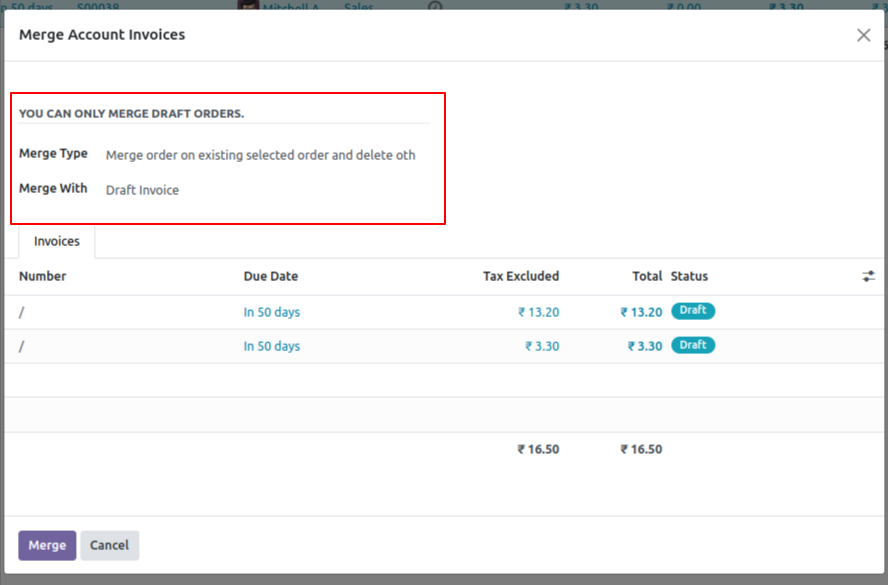Image resolution: width=888 pixels, height=585 pixels.
Task: Switch to the Invoices tab
Action: coord(55,241)
